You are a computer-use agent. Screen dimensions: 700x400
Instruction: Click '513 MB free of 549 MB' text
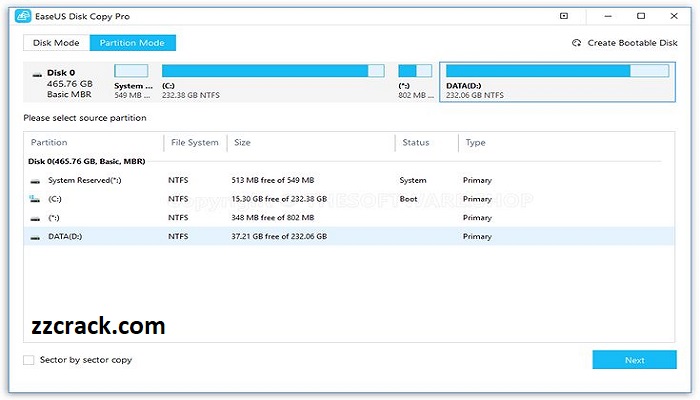(x=273, y=180)
